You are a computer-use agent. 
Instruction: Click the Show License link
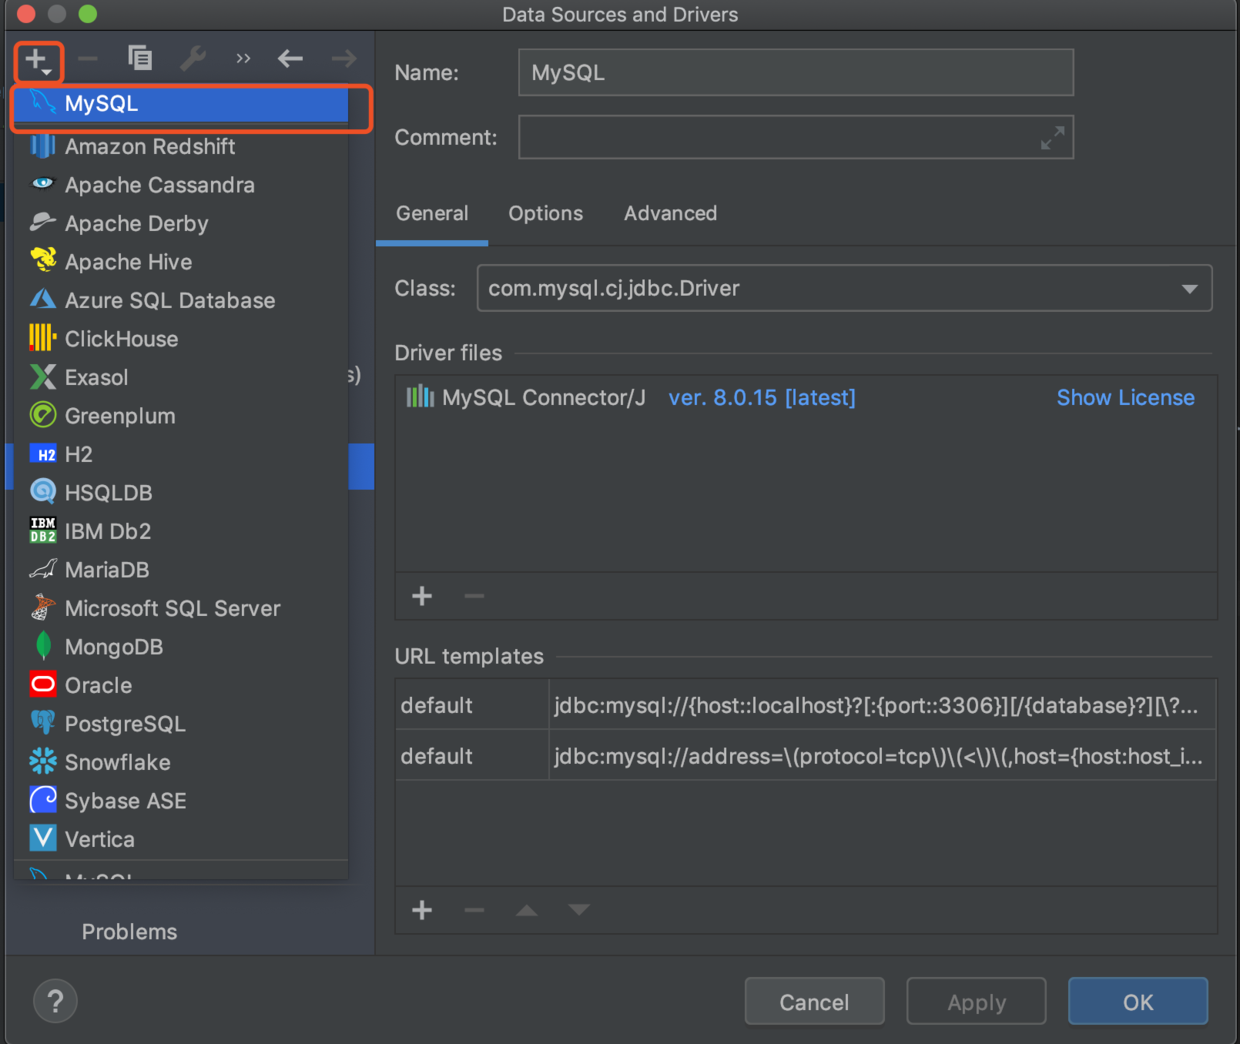(1125, 398)
